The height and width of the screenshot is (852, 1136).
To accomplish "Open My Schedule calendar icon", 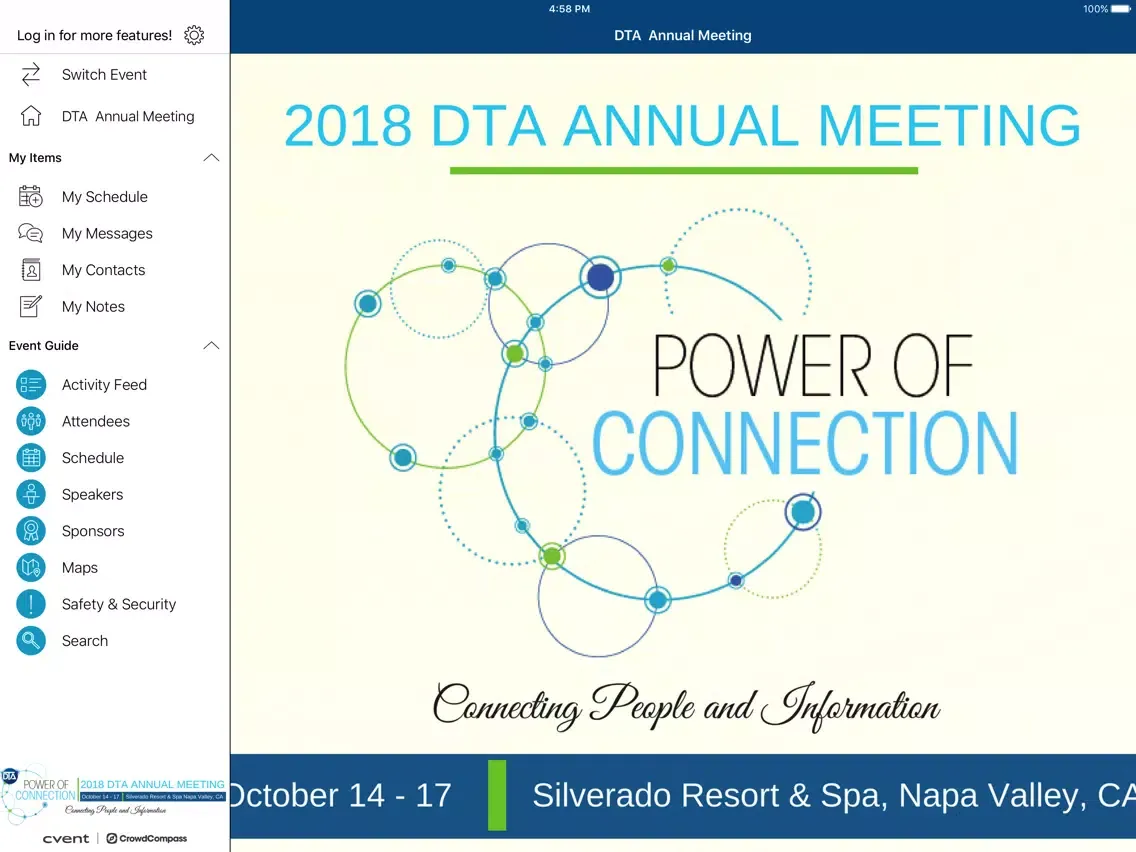I will 31,196.
